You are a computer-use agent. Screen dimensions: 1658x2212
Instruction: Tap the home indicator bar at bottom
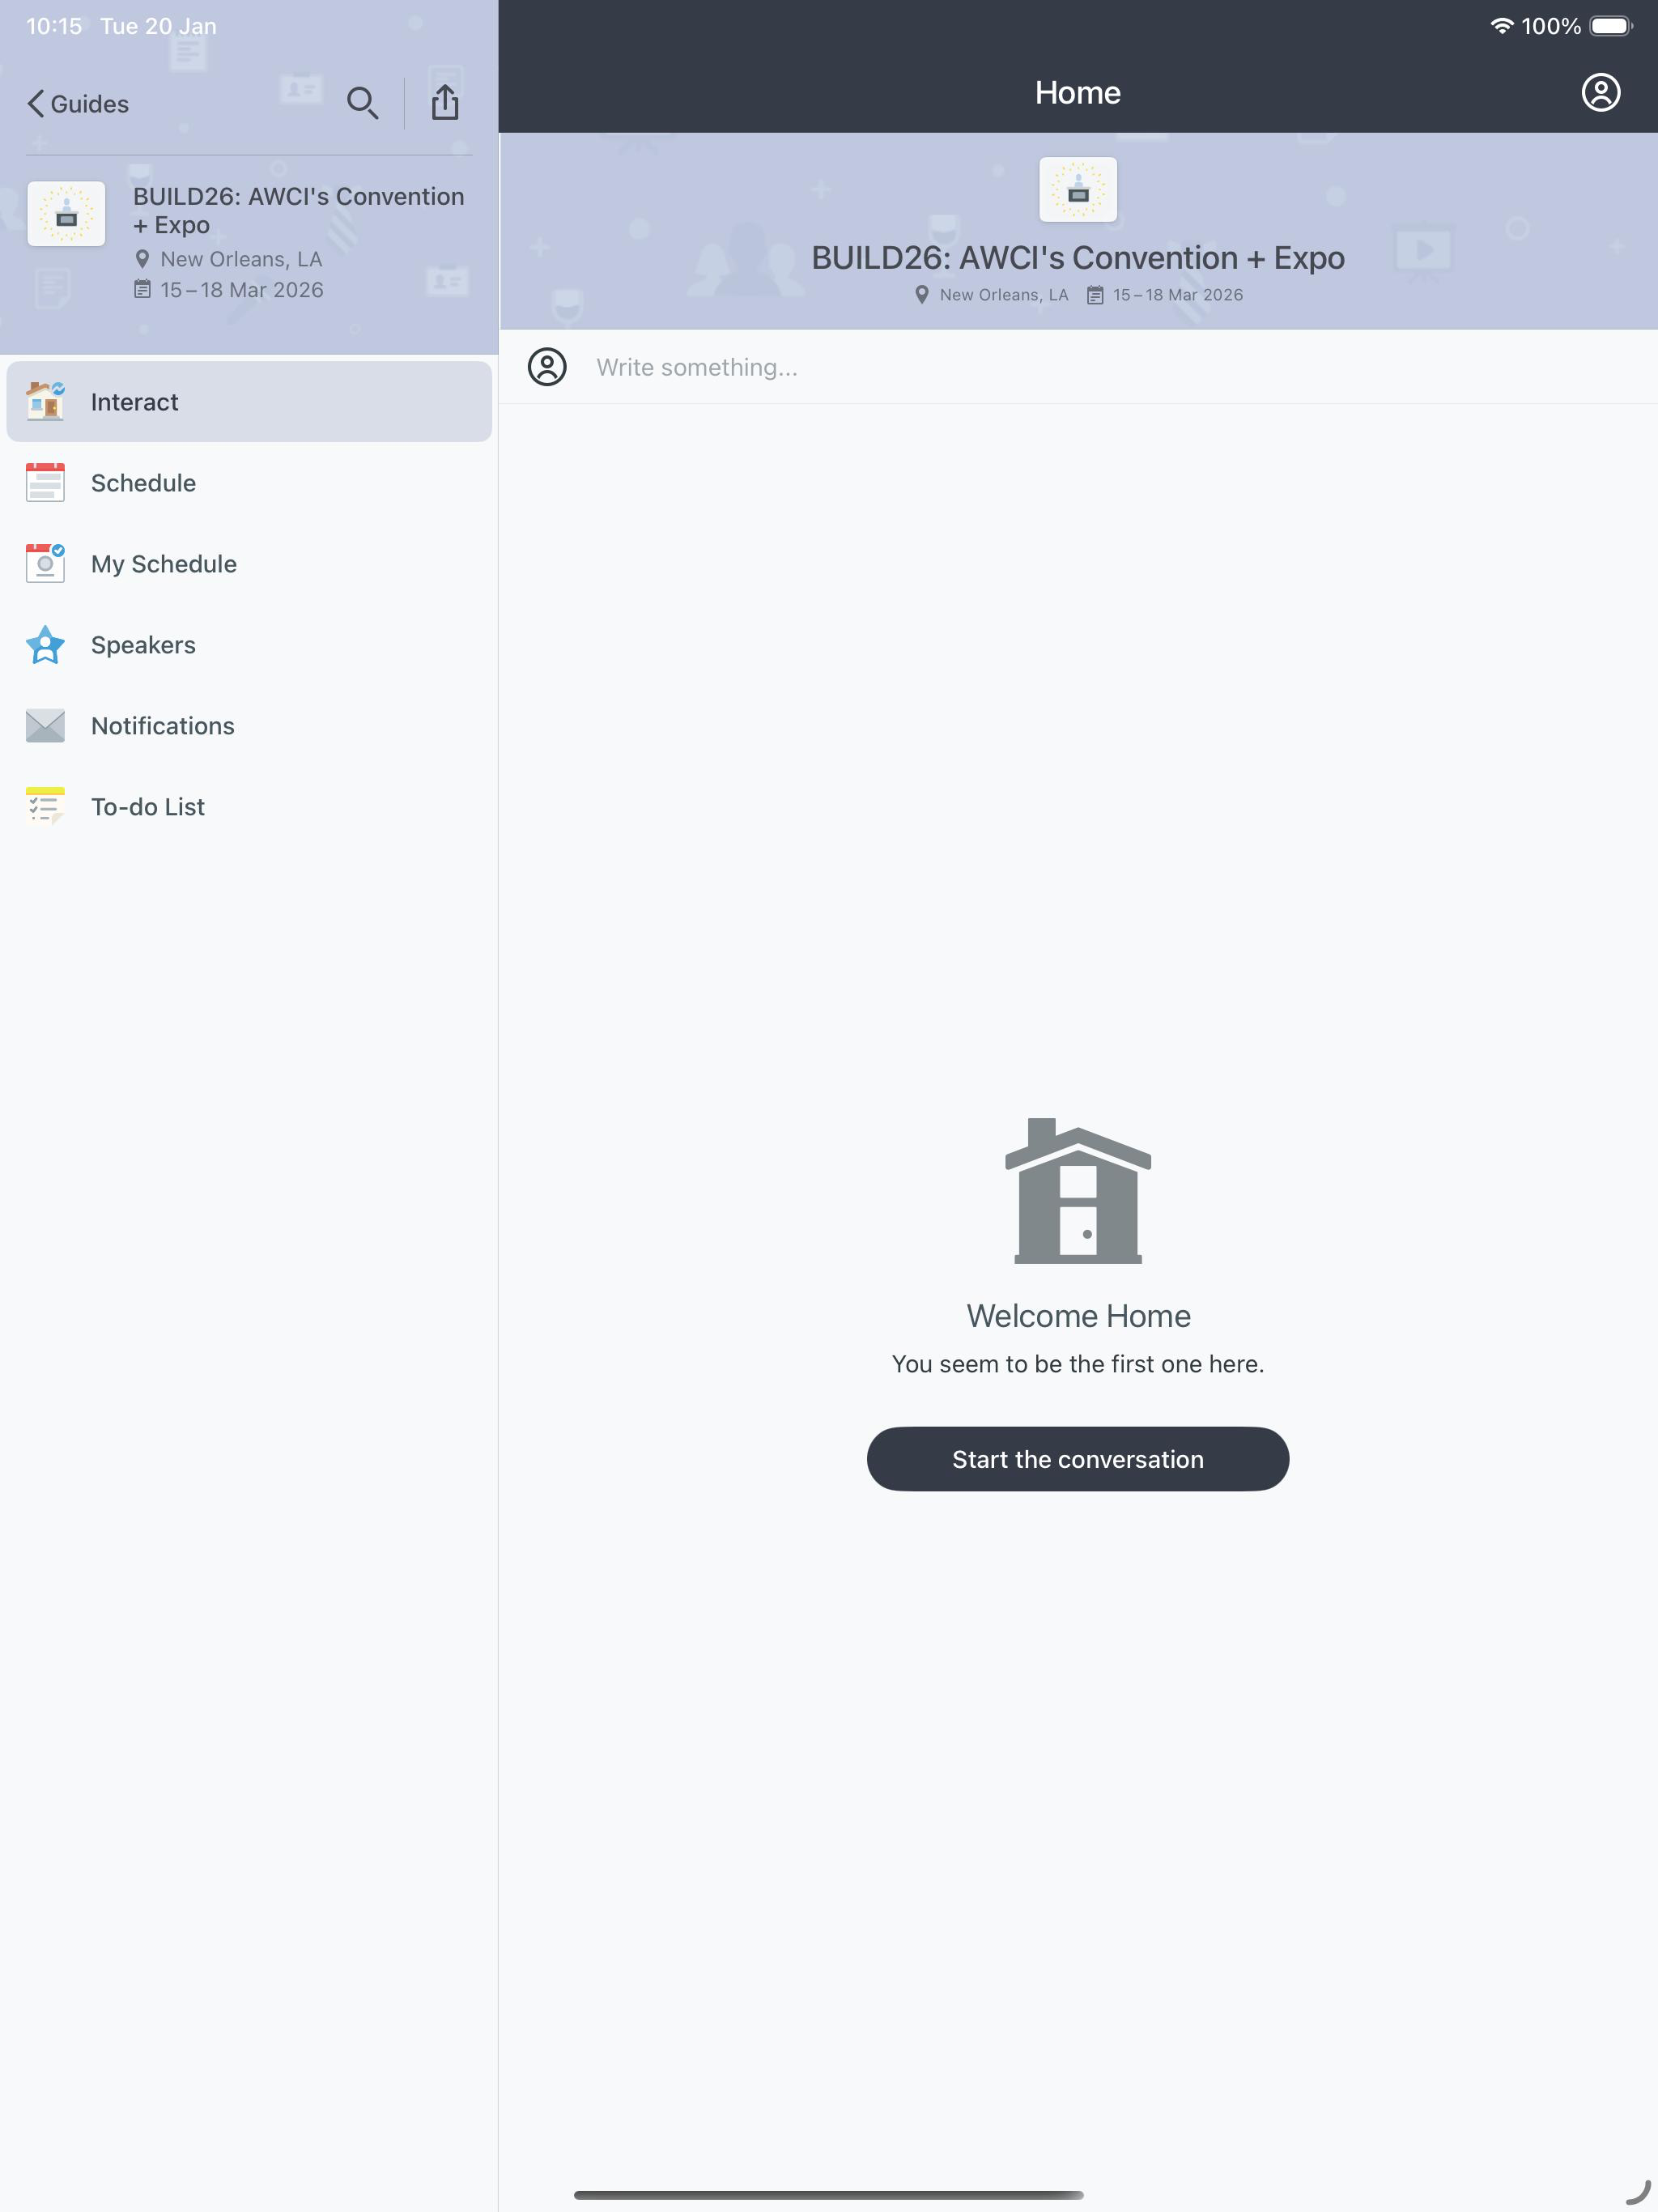point(828,2195)
